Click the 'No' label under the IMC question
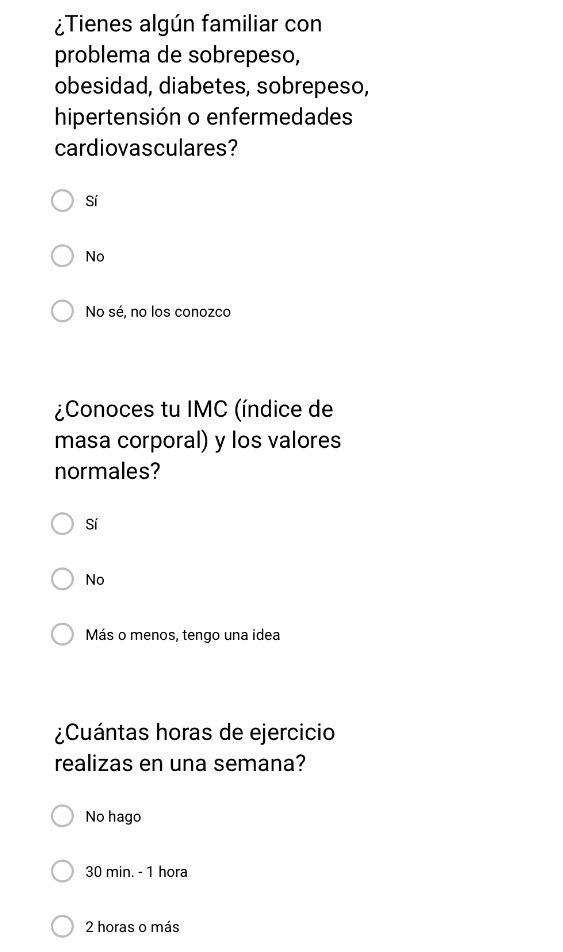The width and height of the screenshot is (563, 952). (95, 580)
